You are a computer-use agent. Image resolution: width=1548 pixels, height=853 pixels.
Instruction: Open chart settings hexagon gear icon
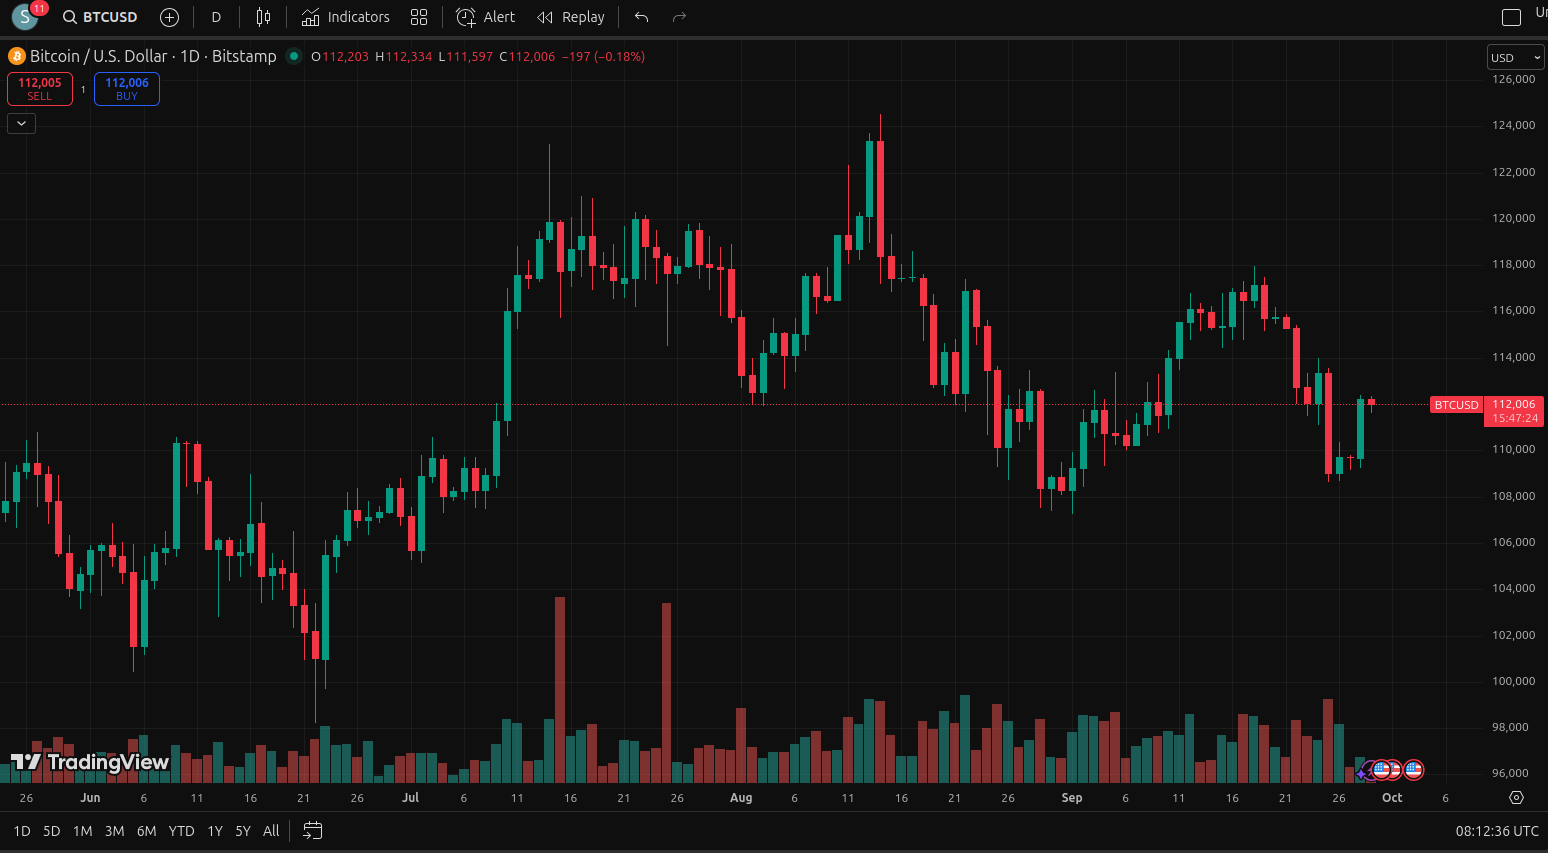pyautogui.click(x=1517, y=798)
